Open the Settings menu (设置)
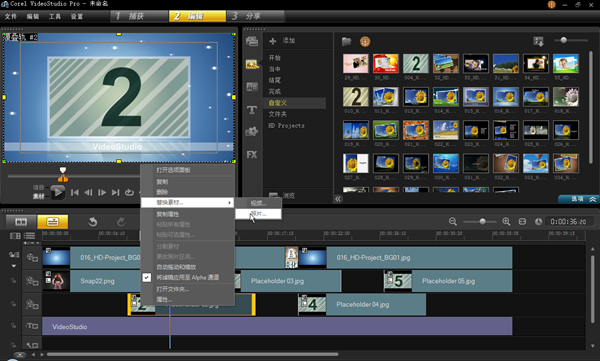600x361 pixels. [77, 16]
